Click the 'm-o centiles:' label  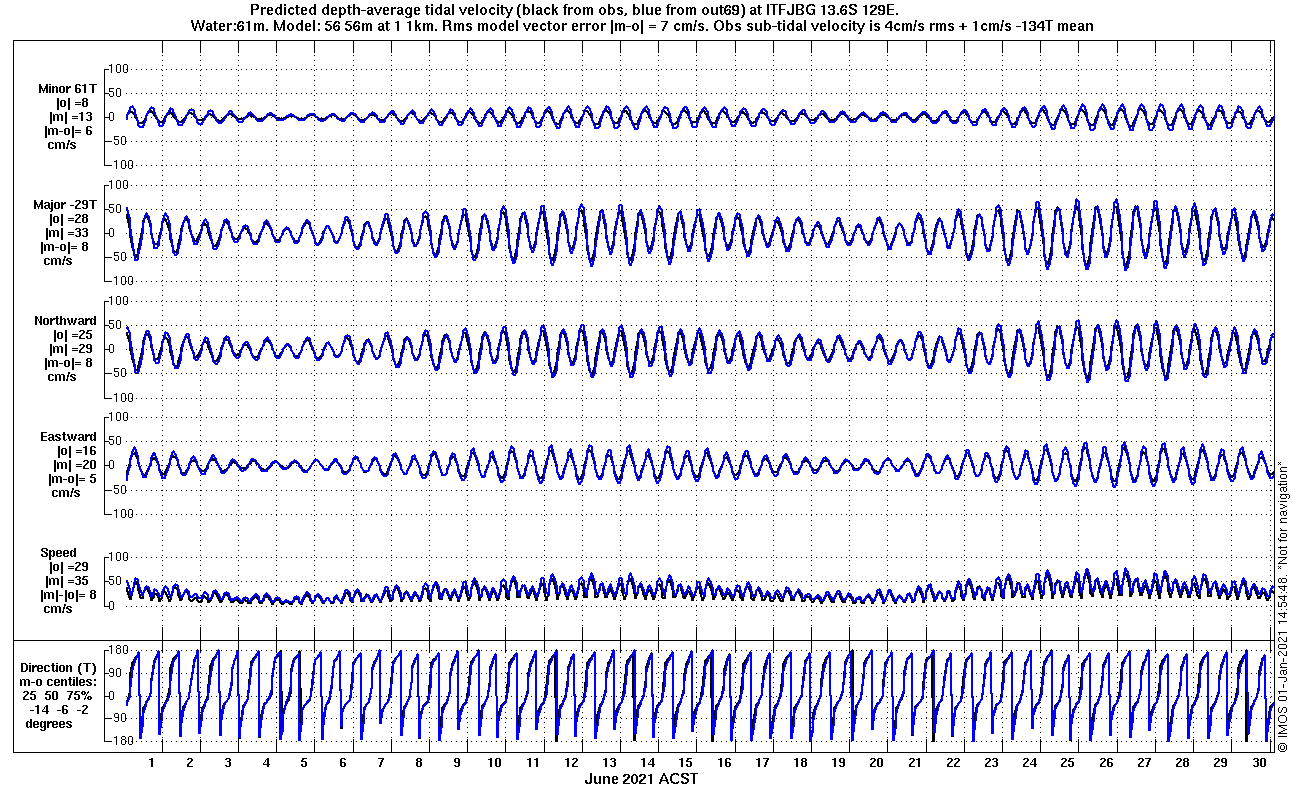[58, 681]
